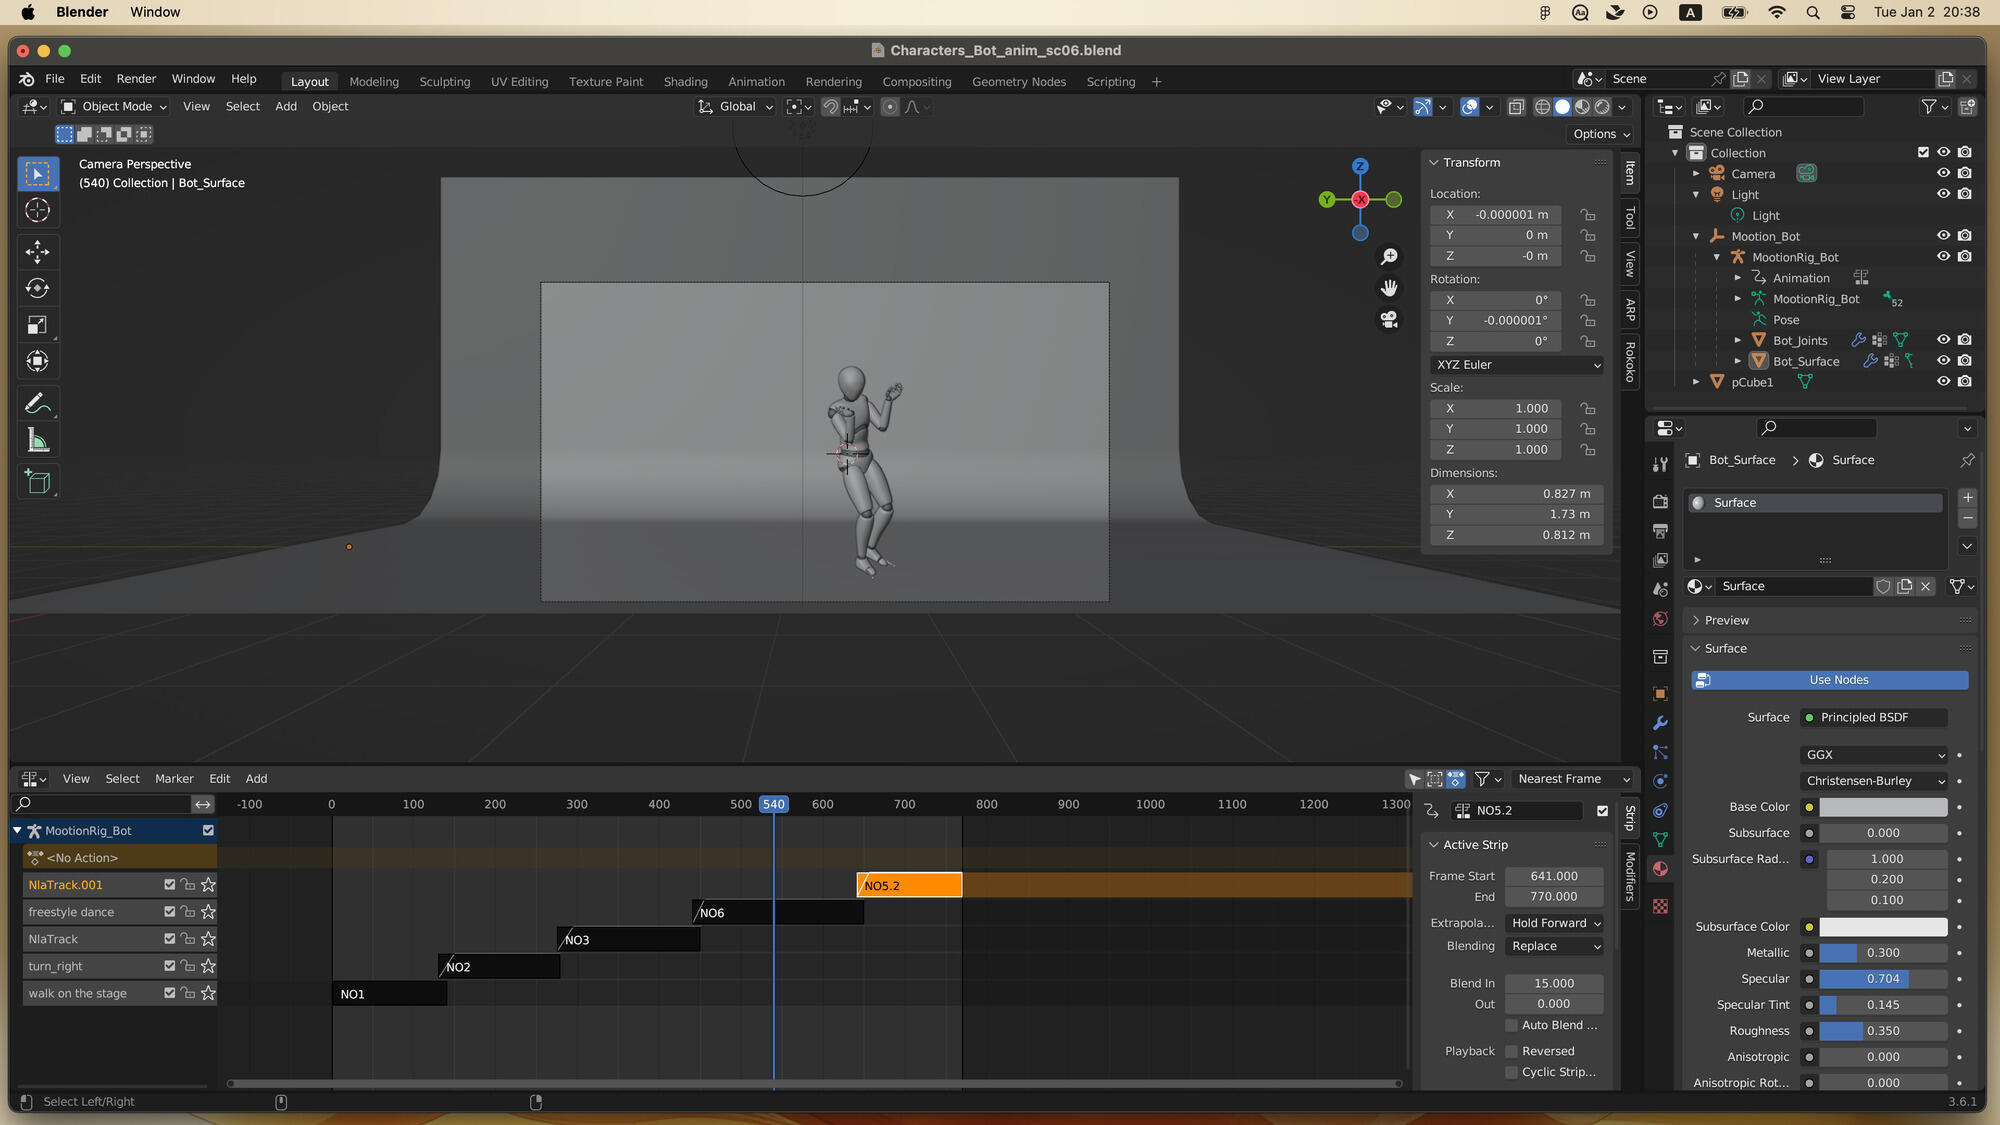Open the Replace blending dropdown
2000x1125 pixels.
tap(1555, 946)
